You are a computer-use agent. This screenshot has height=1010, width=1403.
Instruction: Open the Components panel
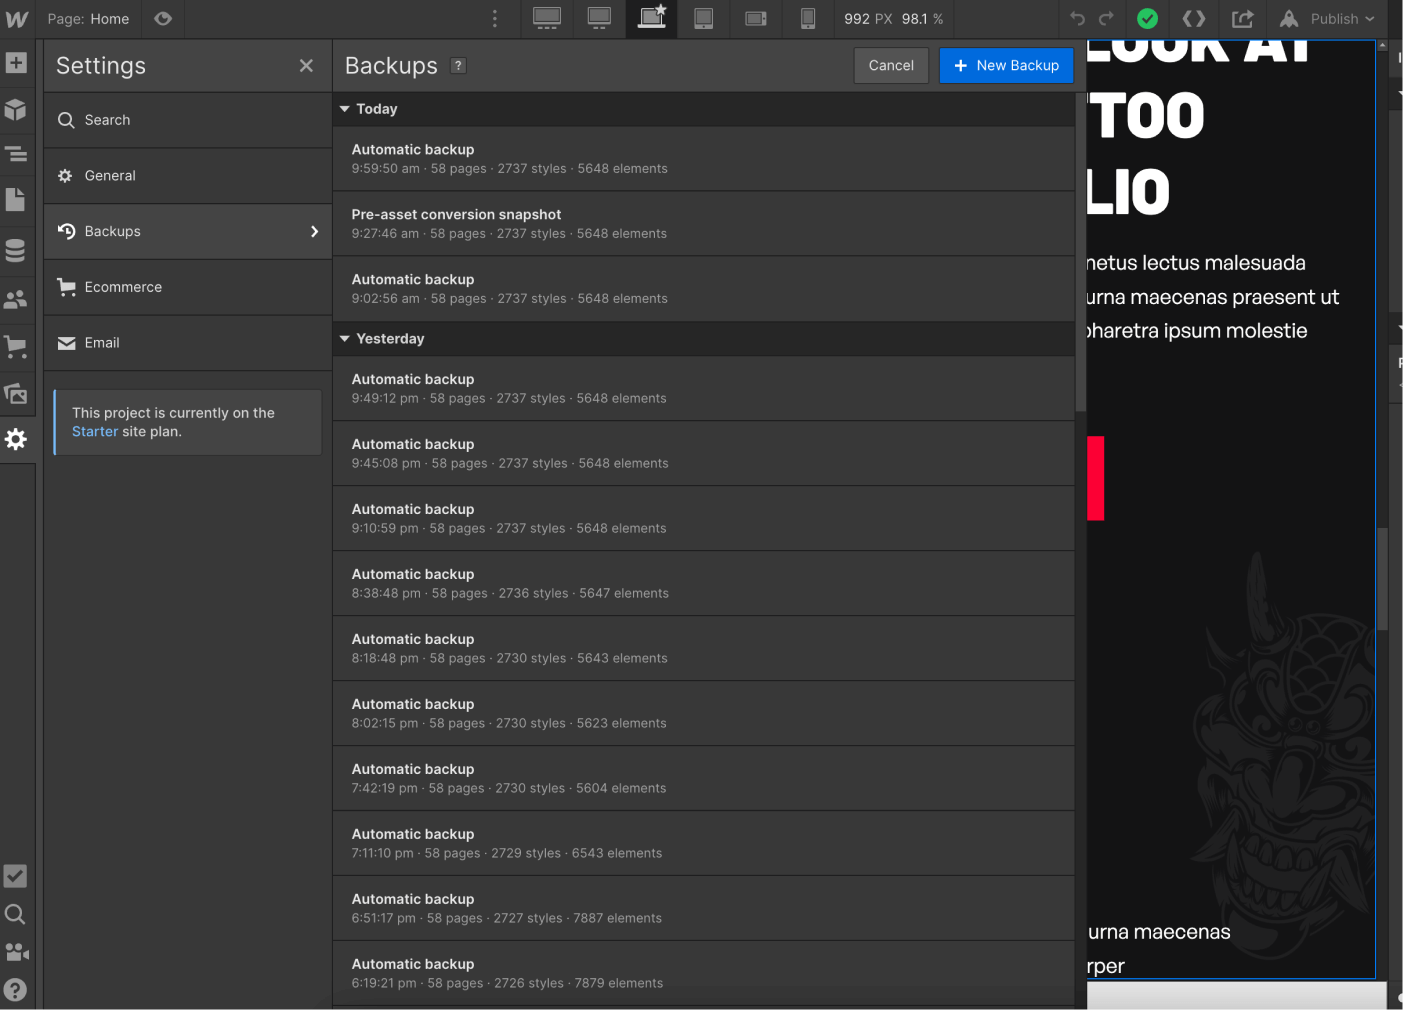click(16, 110)
